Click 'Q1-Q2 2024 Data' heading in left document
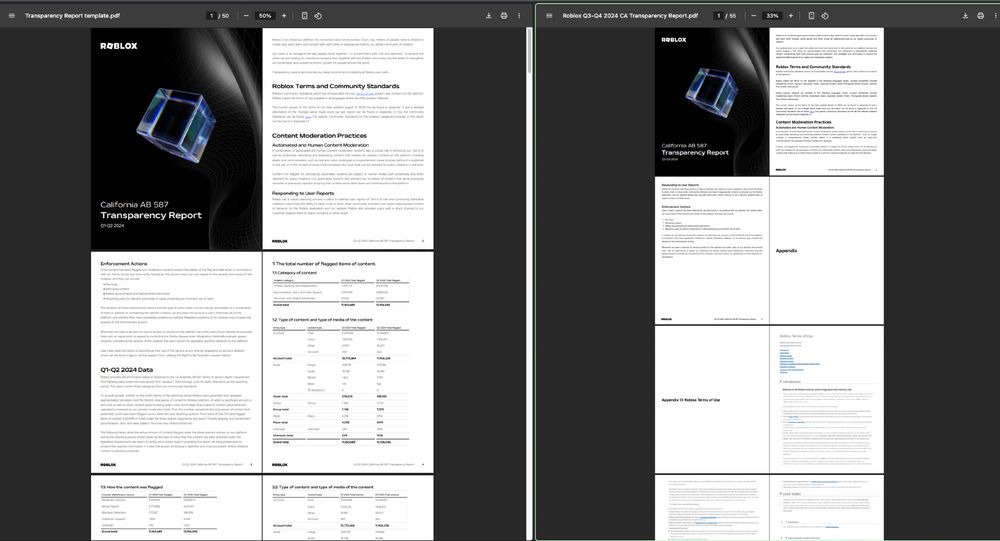Viewport: 1000px width, 541px height. (126, 369)
